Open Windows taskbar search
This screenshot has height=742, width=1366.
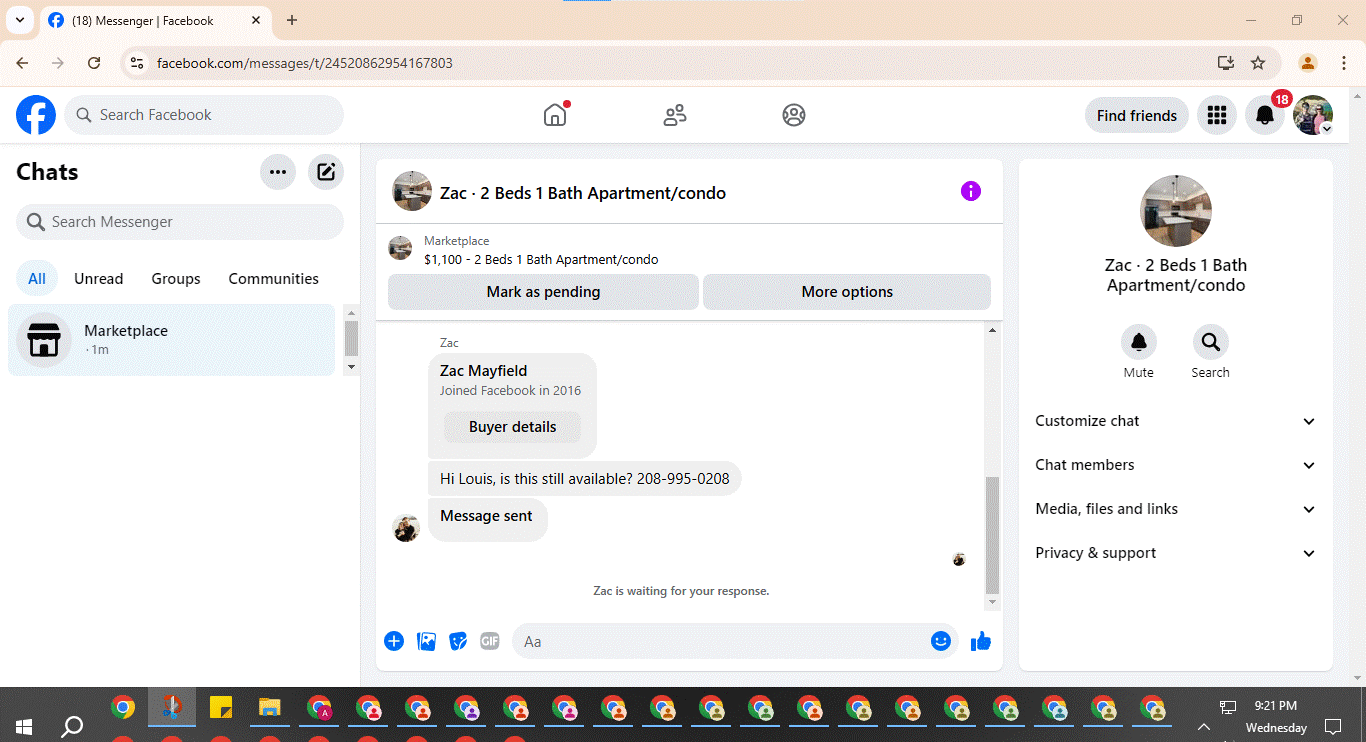72,726
